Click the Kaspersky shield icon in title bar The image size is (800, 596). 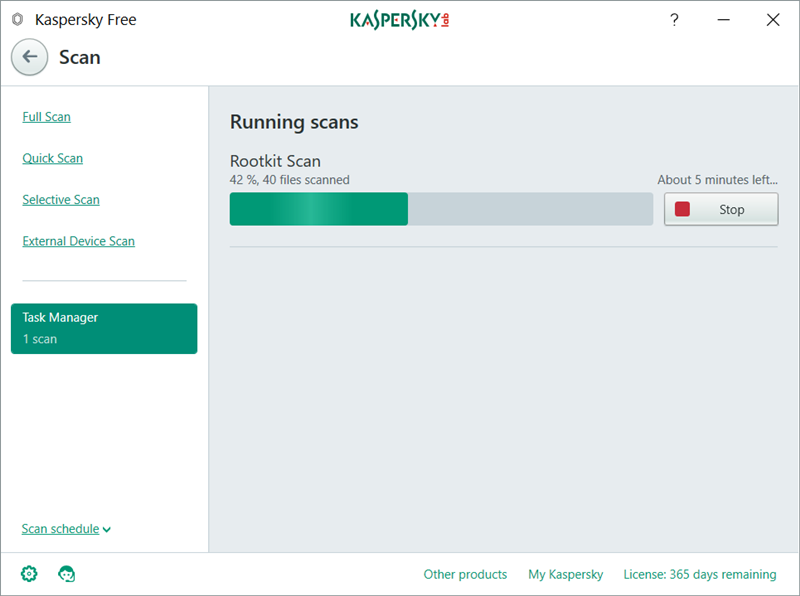point(18,20)
